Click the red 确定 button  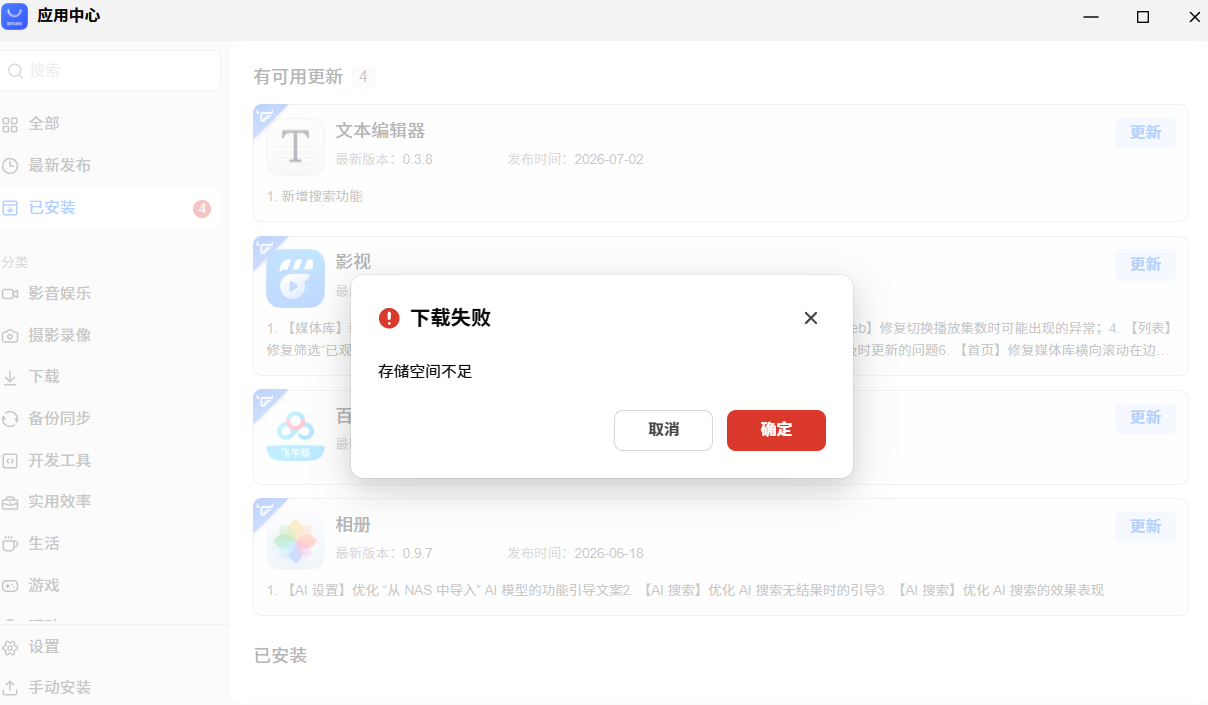776,430
